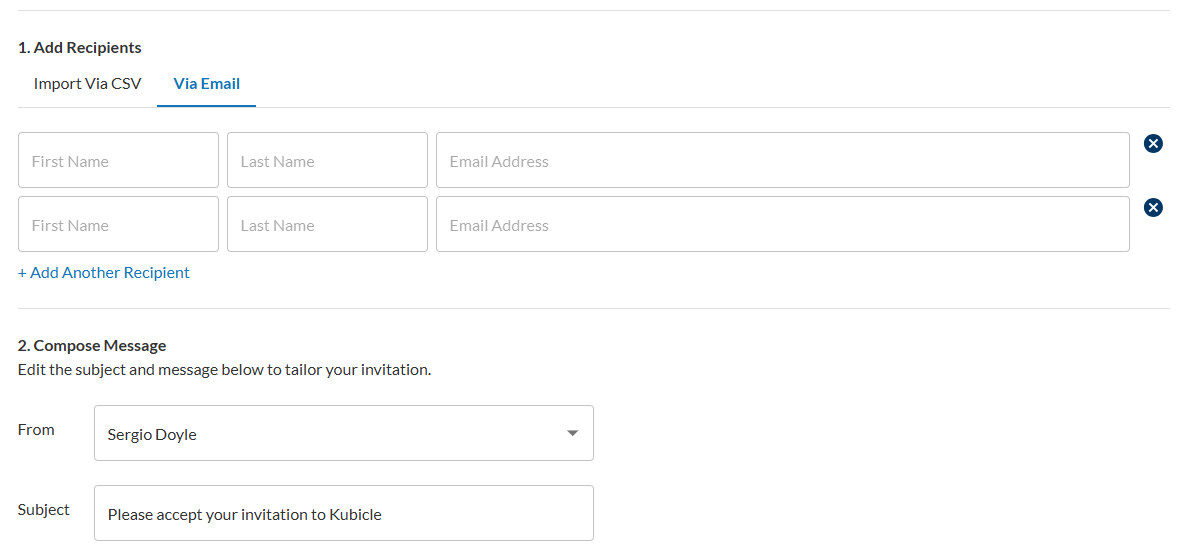Switch to the Import Via CSV tab
This screenshot has height=555, width=1179.
point(87,84)
